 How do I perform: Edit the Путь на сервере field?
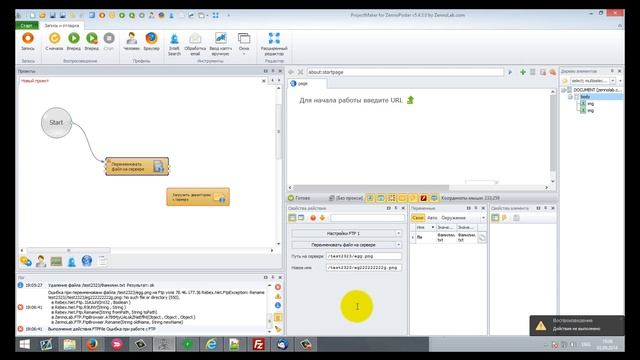(364, 256)
